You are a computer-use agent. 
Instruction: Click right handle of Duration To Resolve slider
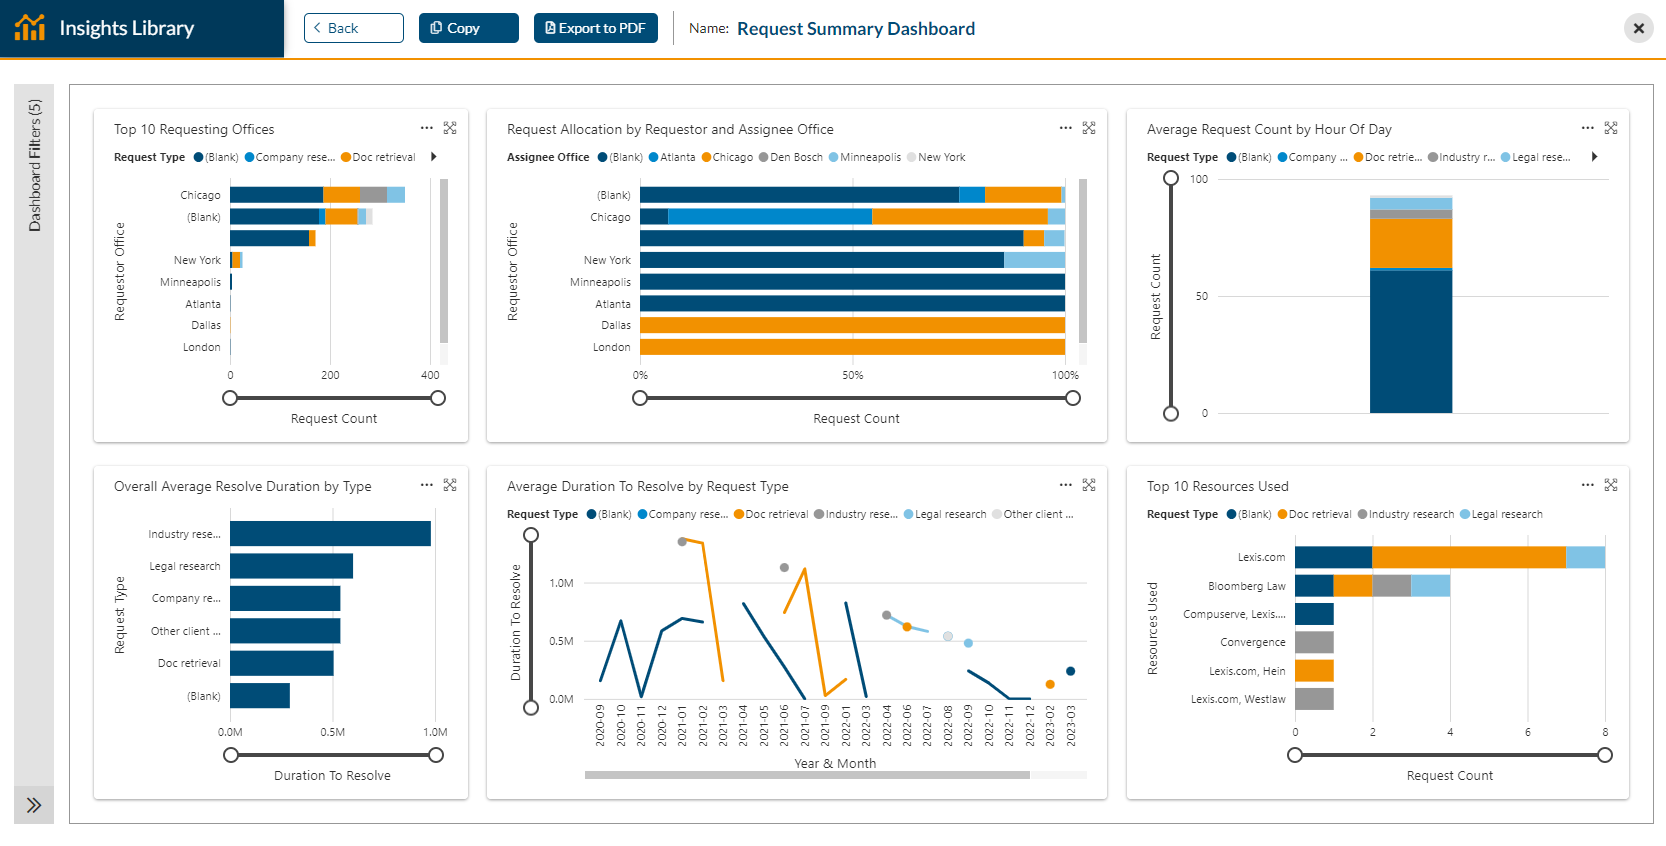coord(436,755)
